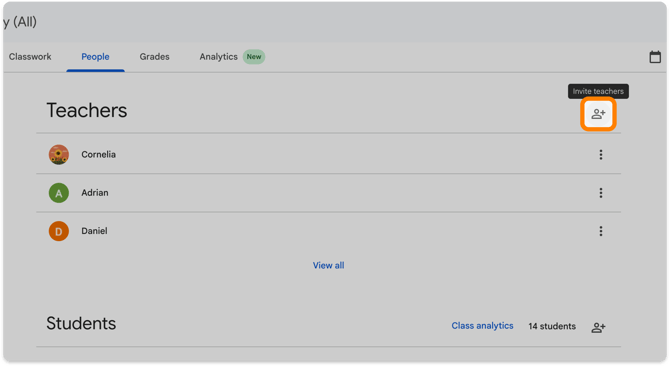670x366 pixels.
Task: Open the Class analytics link
Action: [x=482, y=326]
